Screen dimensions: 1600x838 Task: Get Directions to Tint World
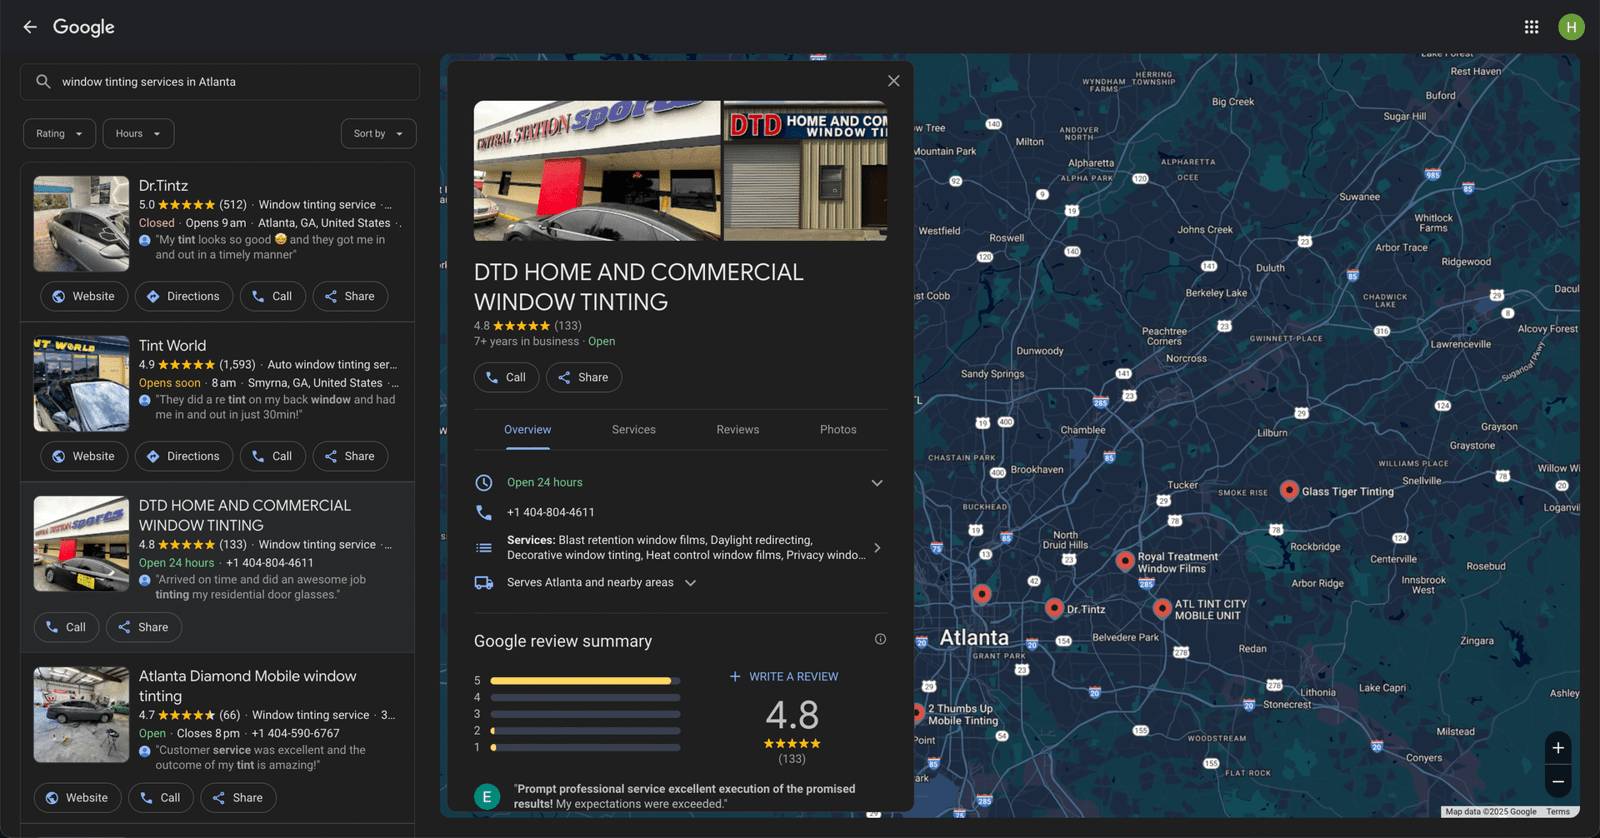point(183,456)
